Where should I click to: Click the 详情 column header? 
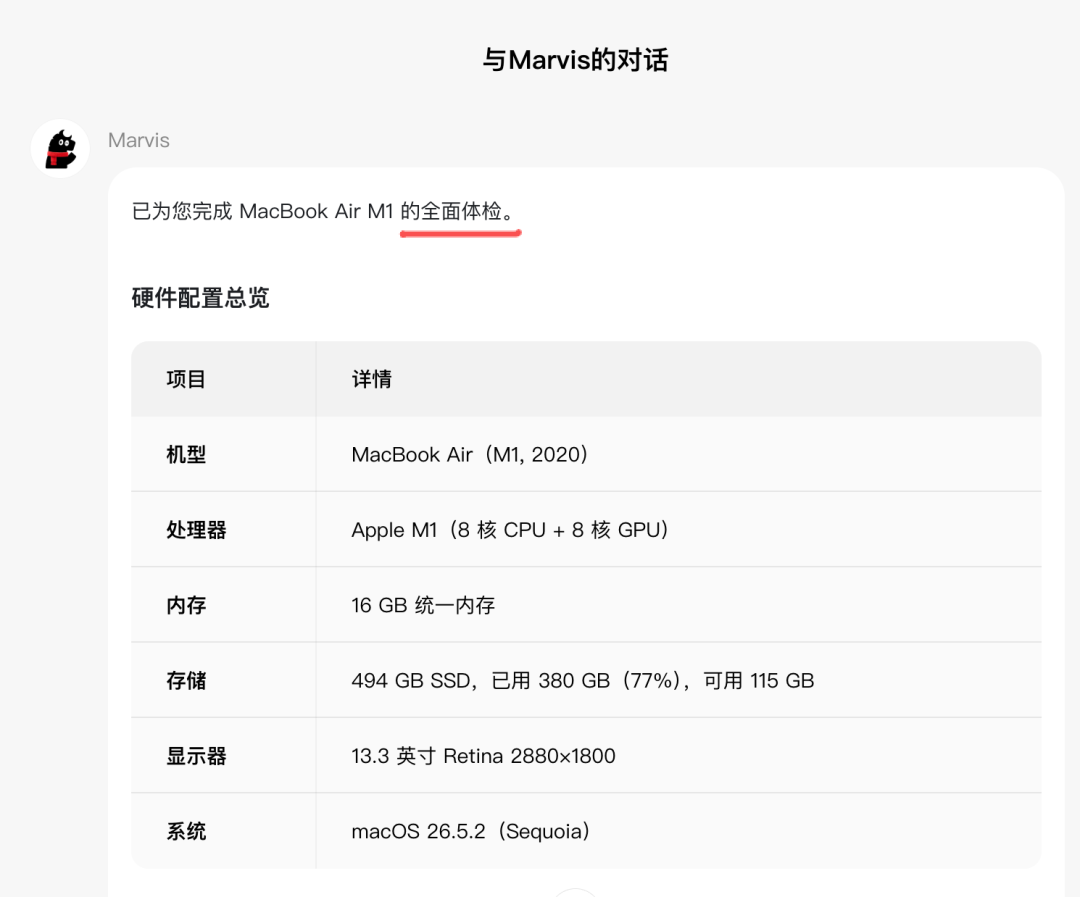pos(372,379)
